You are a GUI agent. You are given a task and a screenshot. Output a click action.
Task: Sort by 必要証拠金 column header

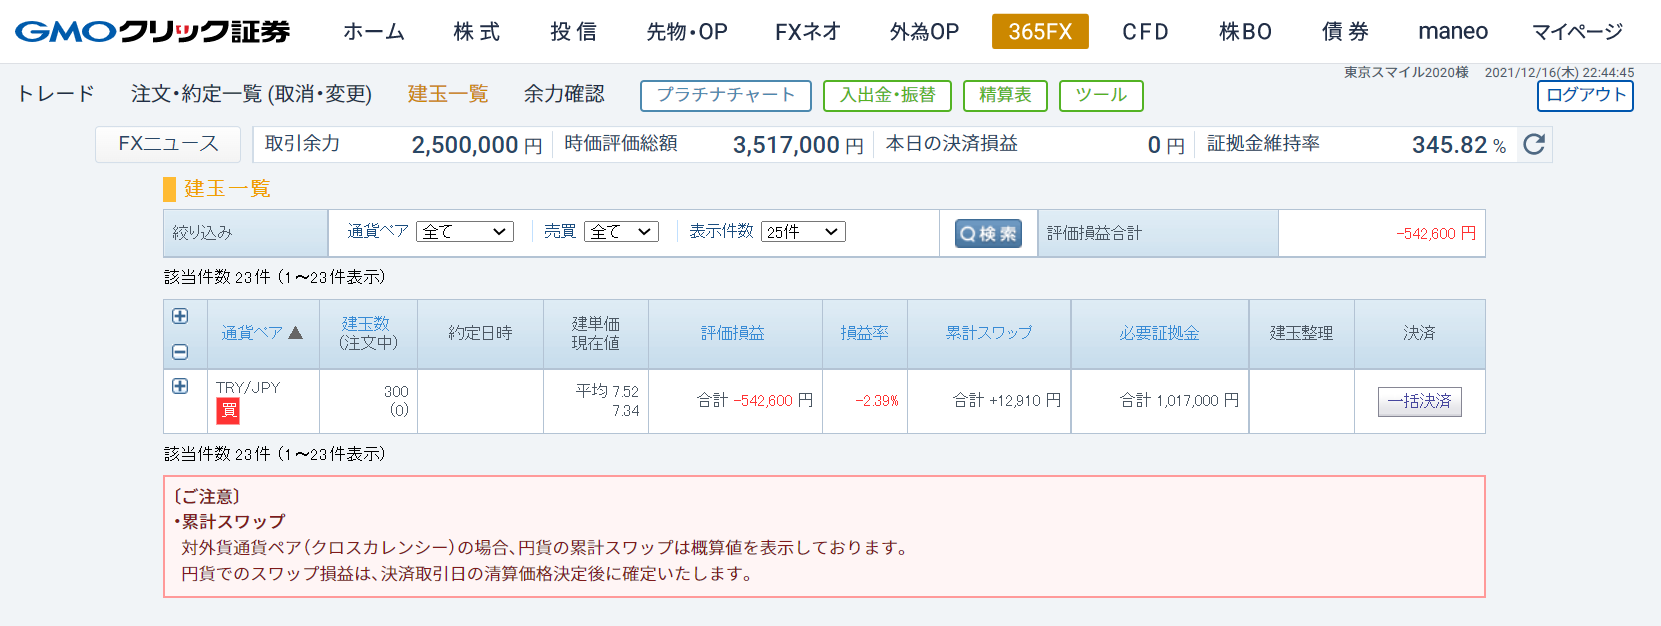tap(1159, 333)
